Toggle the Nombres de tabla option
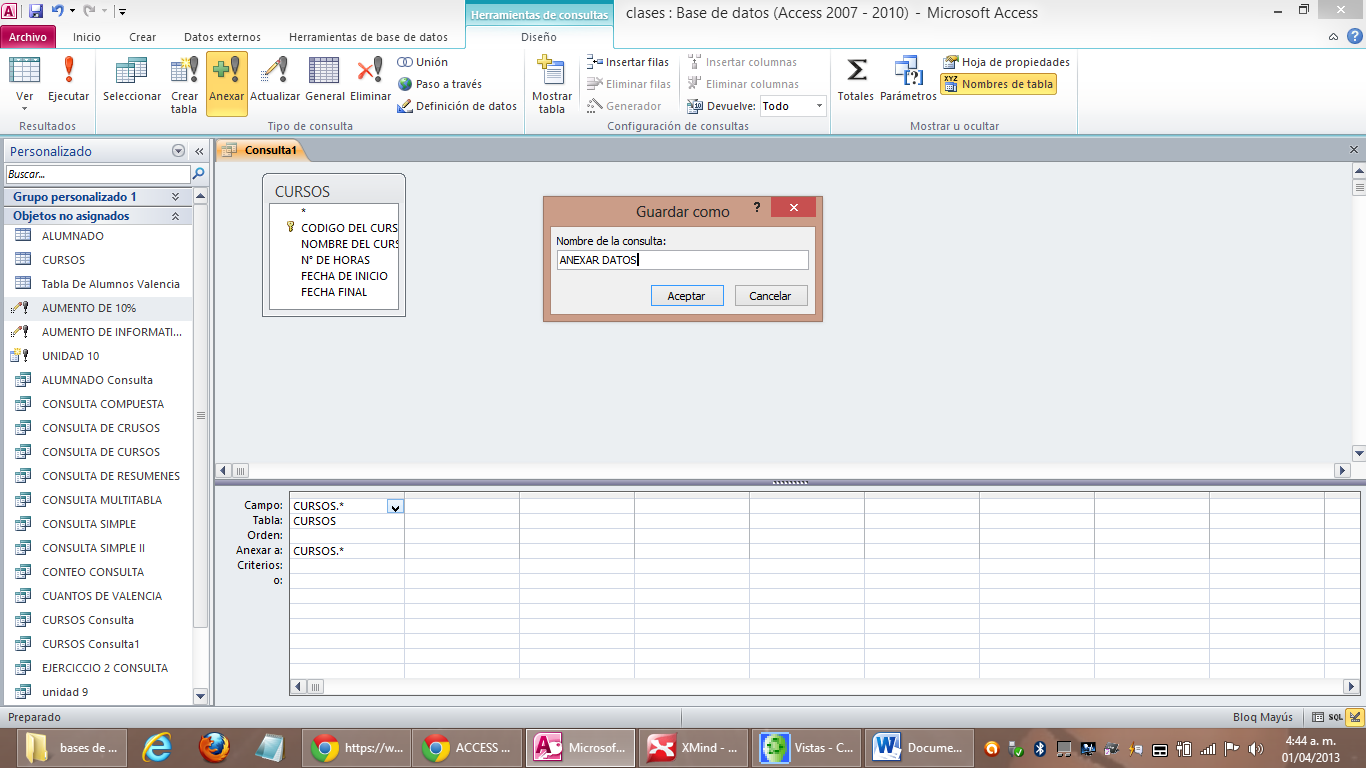The image size is (1366, 768). tap(998, 84)
